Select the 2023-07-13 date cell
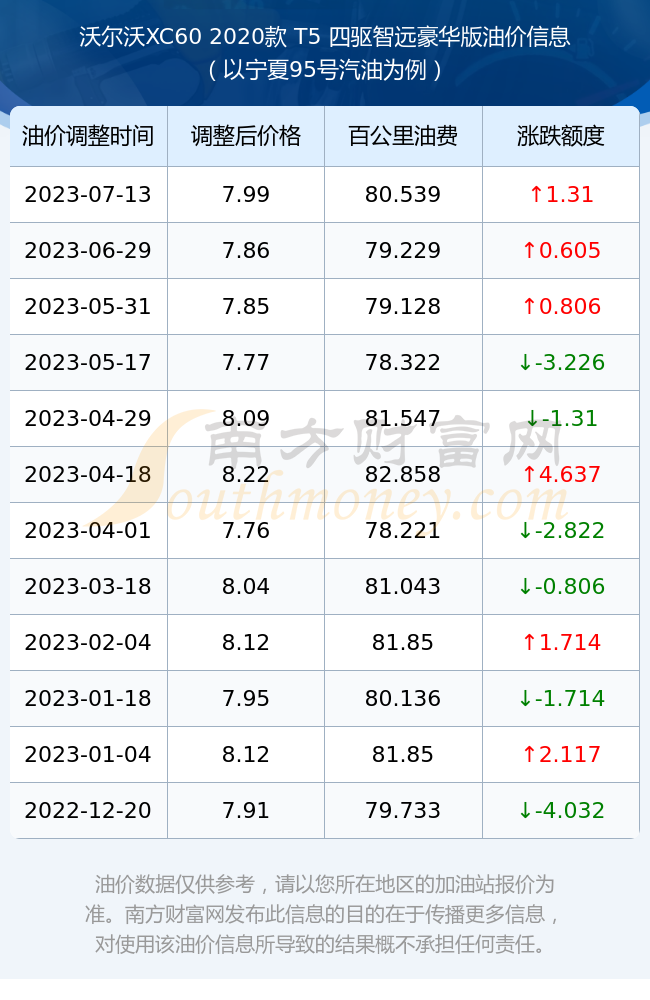The height and width of the screenshot is (1000, 650). 88,195
